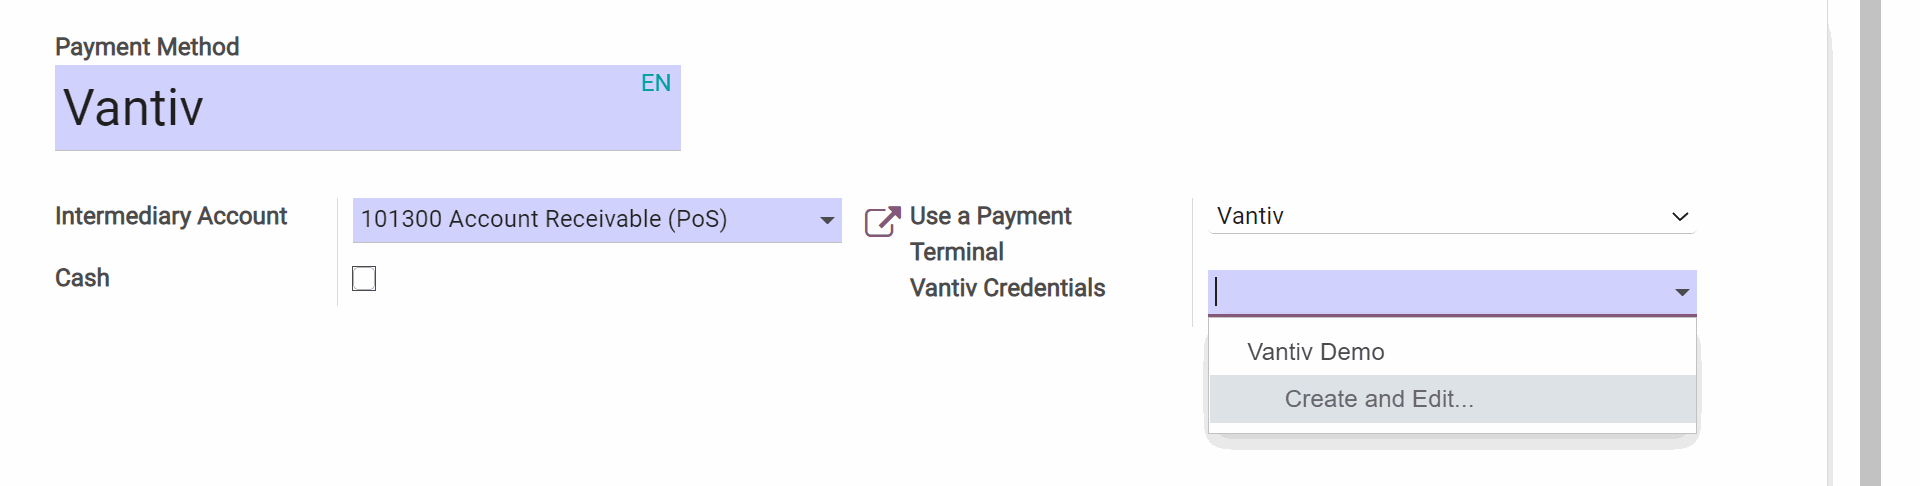Click the Vantiv value in terminal selector

point(1250,216)
